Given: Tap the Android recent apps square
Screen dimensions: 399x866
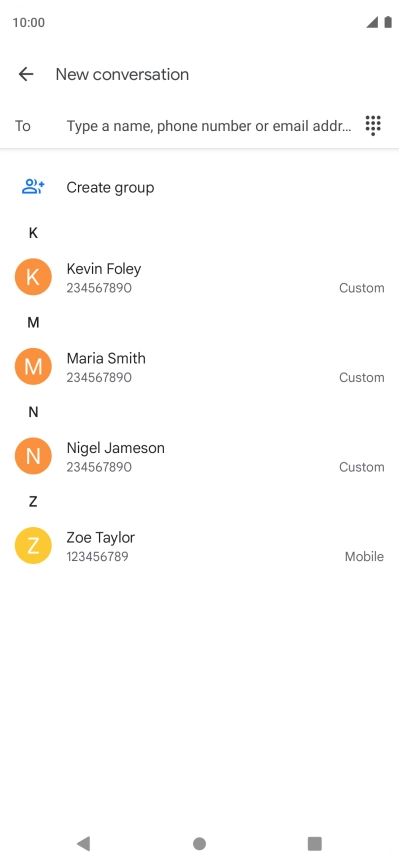Looking at the screenshot, I should pyautogui.click(x=314, y=843).
